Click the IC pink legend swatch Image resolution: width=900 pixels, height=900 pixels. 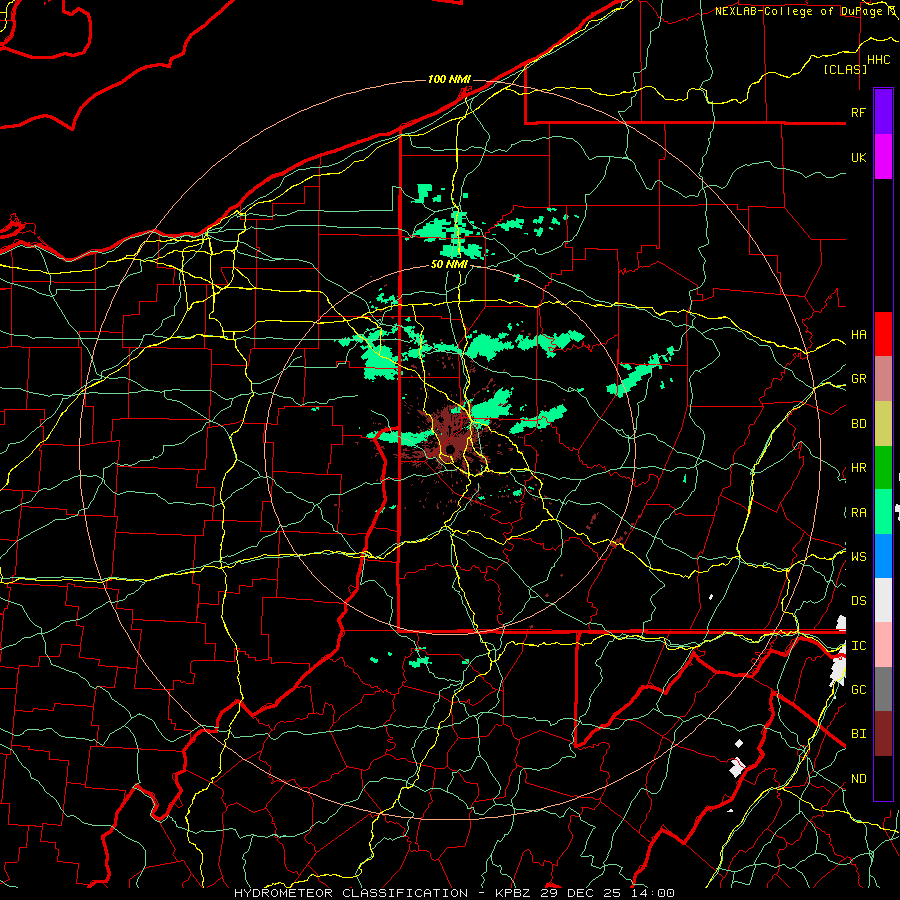883,645
